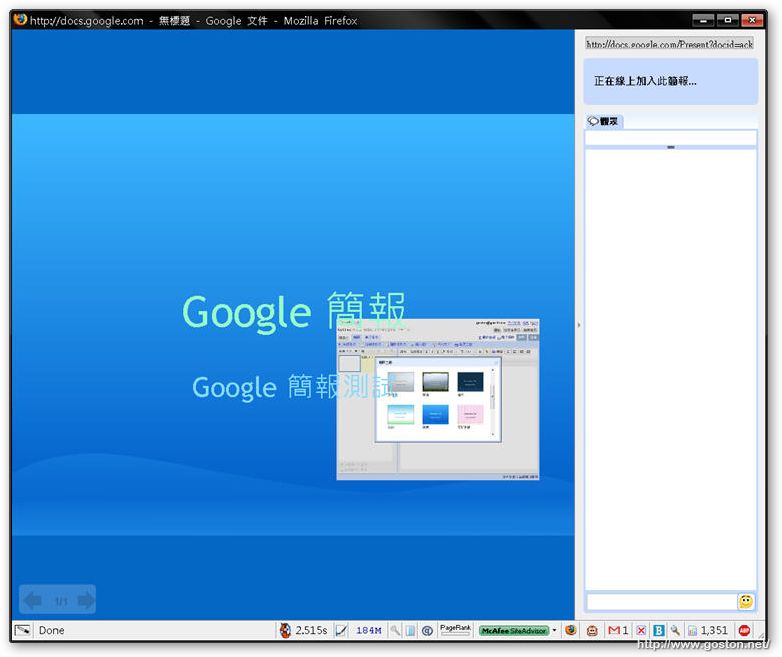Open the smiley emoticon picker
782x657 pixels.
[x=746, y=602]
